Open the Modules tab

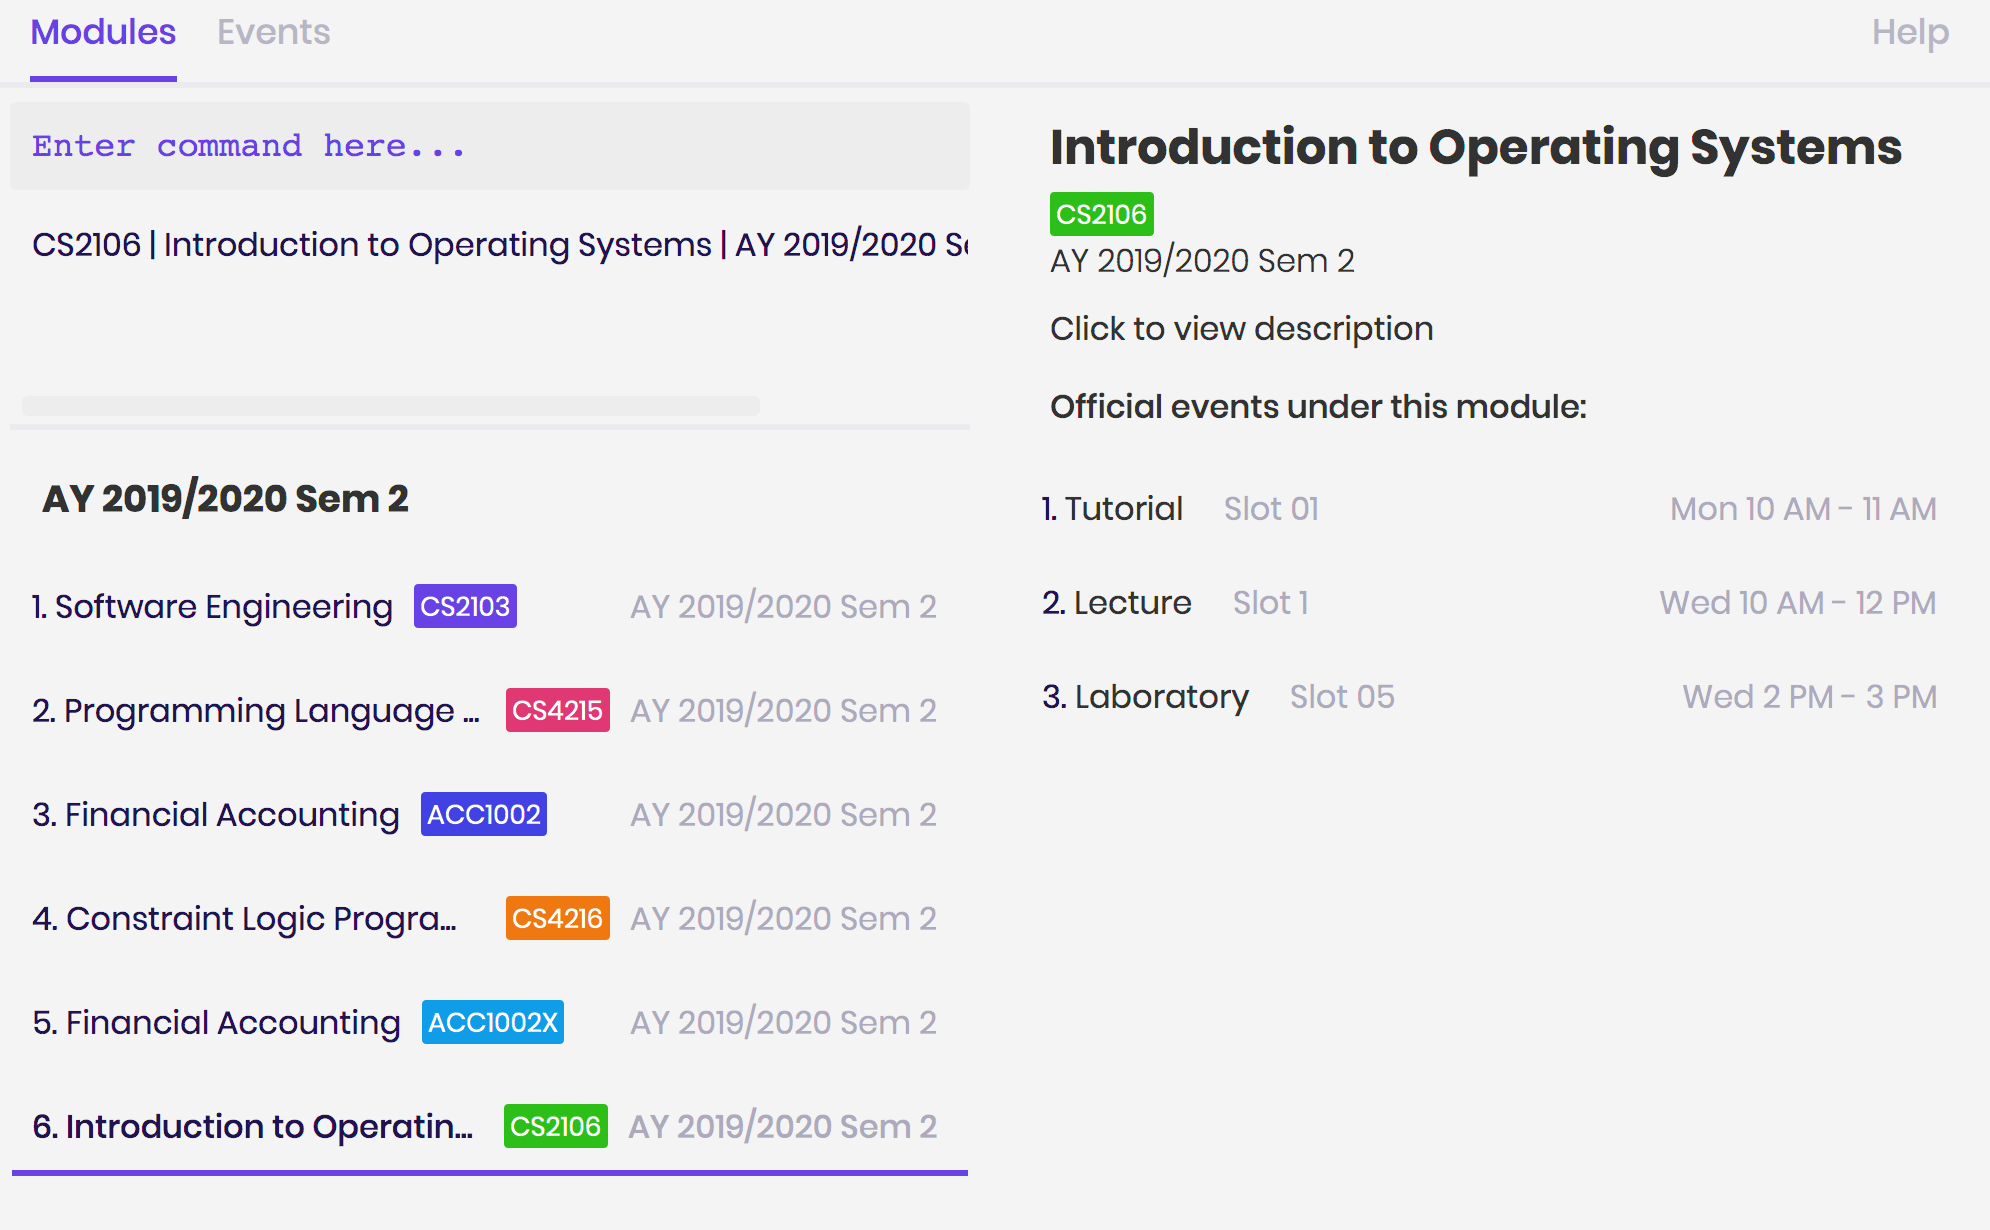103,33
